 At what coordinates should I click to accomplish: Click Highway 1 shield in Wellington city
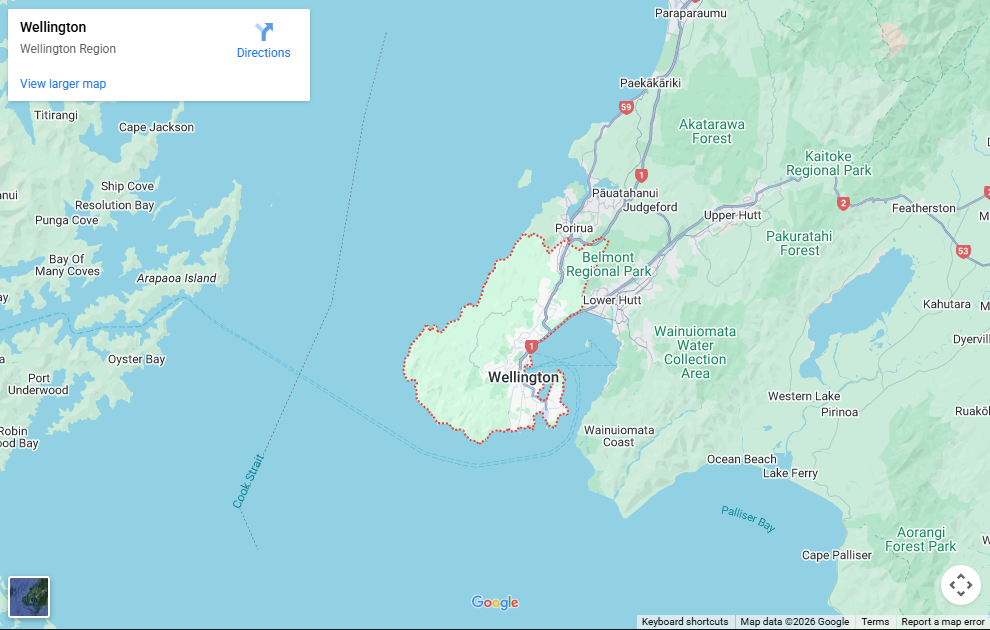531,346
